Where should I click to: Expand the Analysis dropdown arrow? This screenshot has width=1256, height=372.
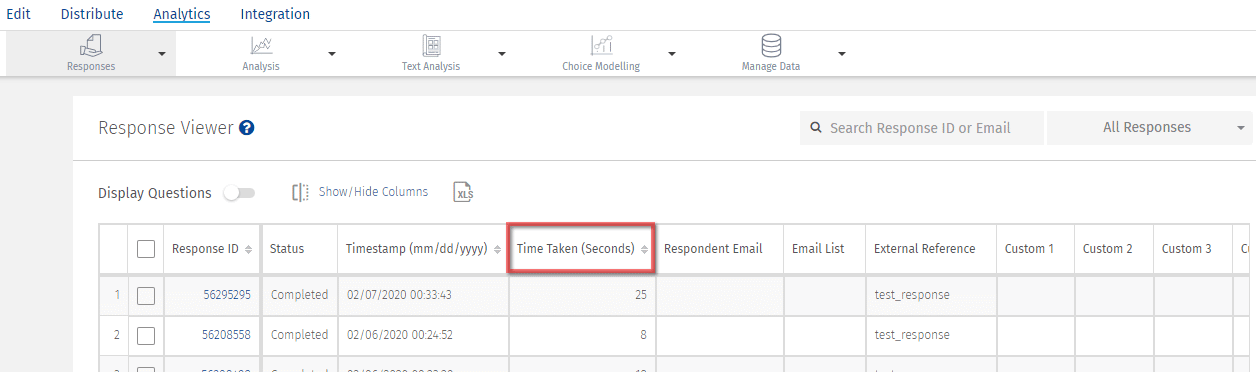332,54
